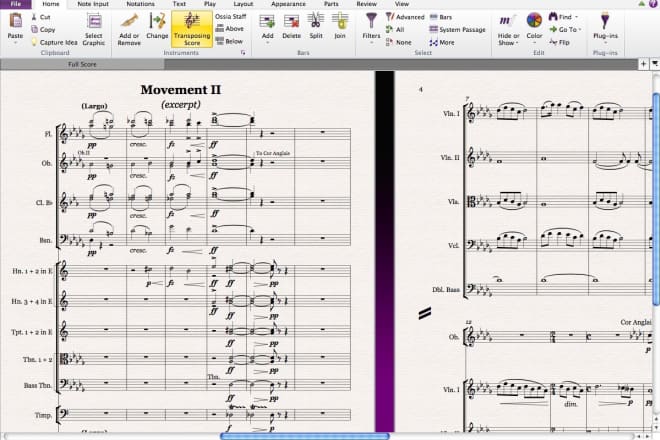Click Capture Idea lightbulb

click(54, 42)
